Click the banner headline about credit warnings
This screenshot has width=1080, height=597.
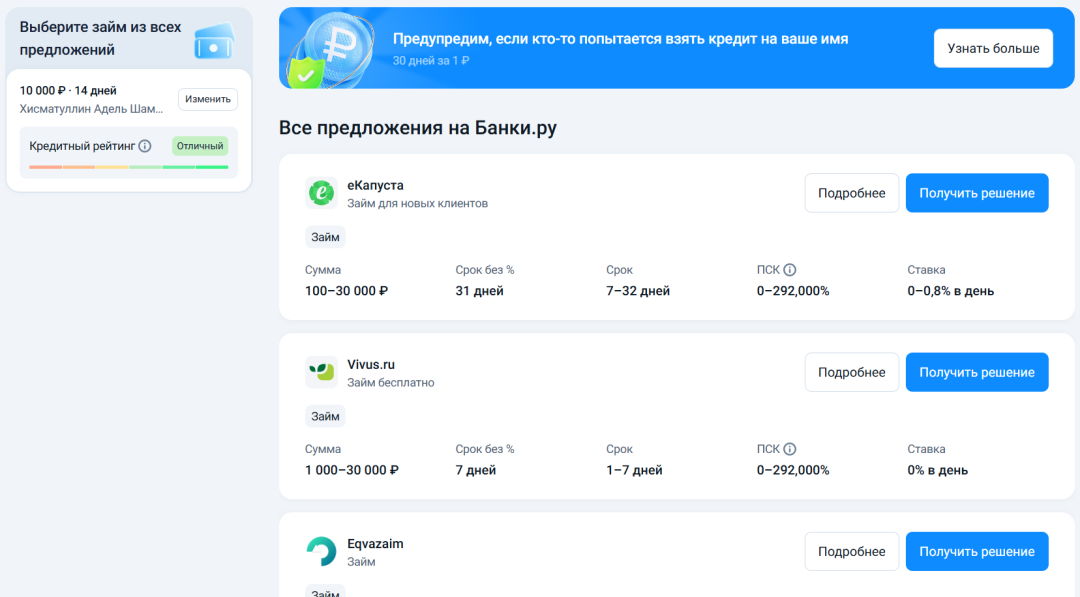coord(621,39)
